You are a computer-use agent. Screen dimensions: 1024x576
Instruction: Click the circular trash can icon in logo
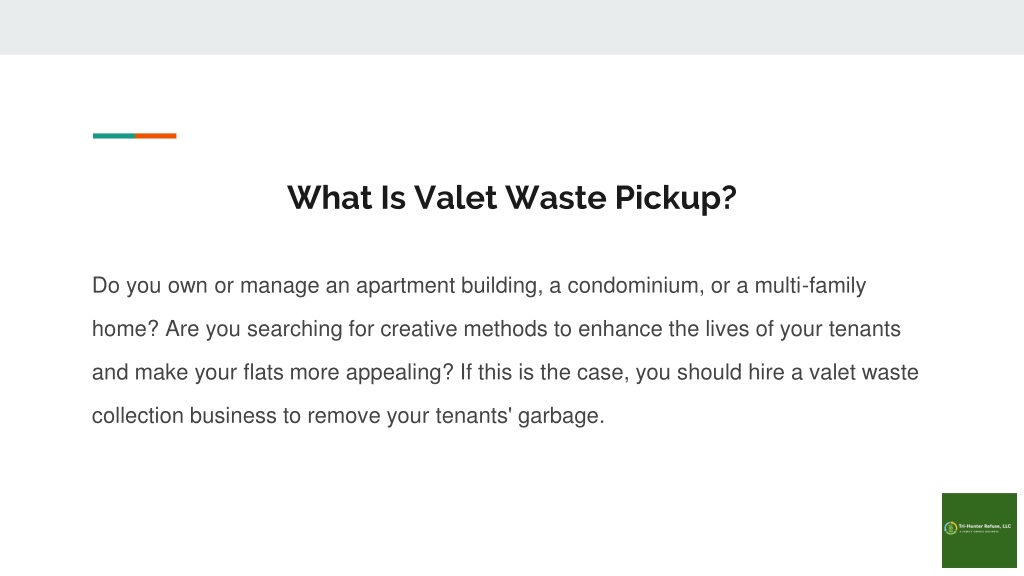tap(951, 528)
